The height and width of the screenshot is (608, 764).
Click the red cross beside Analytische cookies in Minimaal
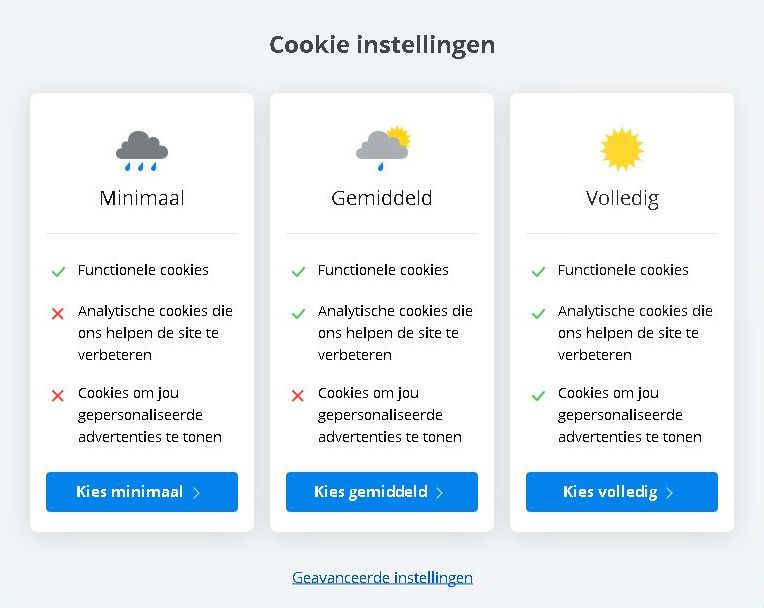click(57, 313)
